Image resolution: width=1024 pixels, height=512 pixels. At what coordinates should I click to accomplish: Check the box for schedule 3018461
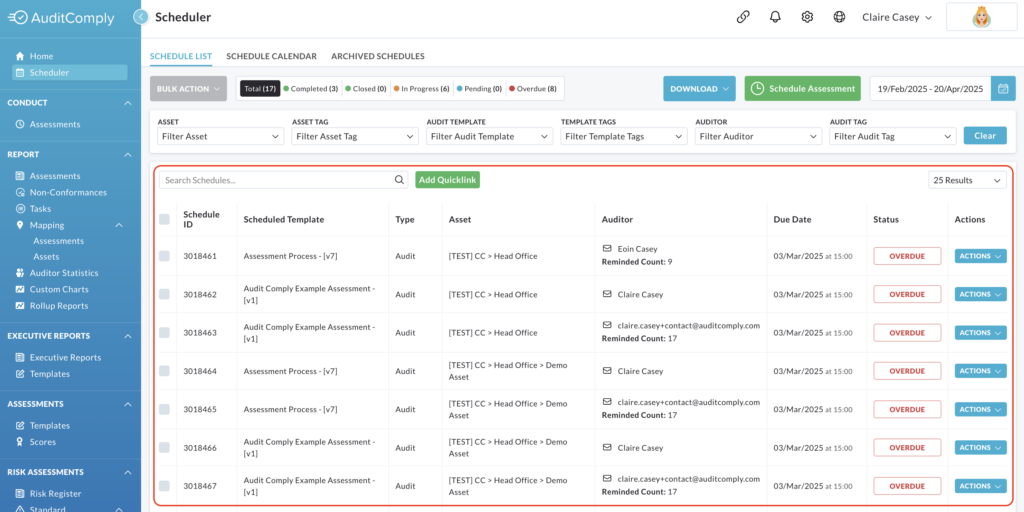[x=164, y=256]
